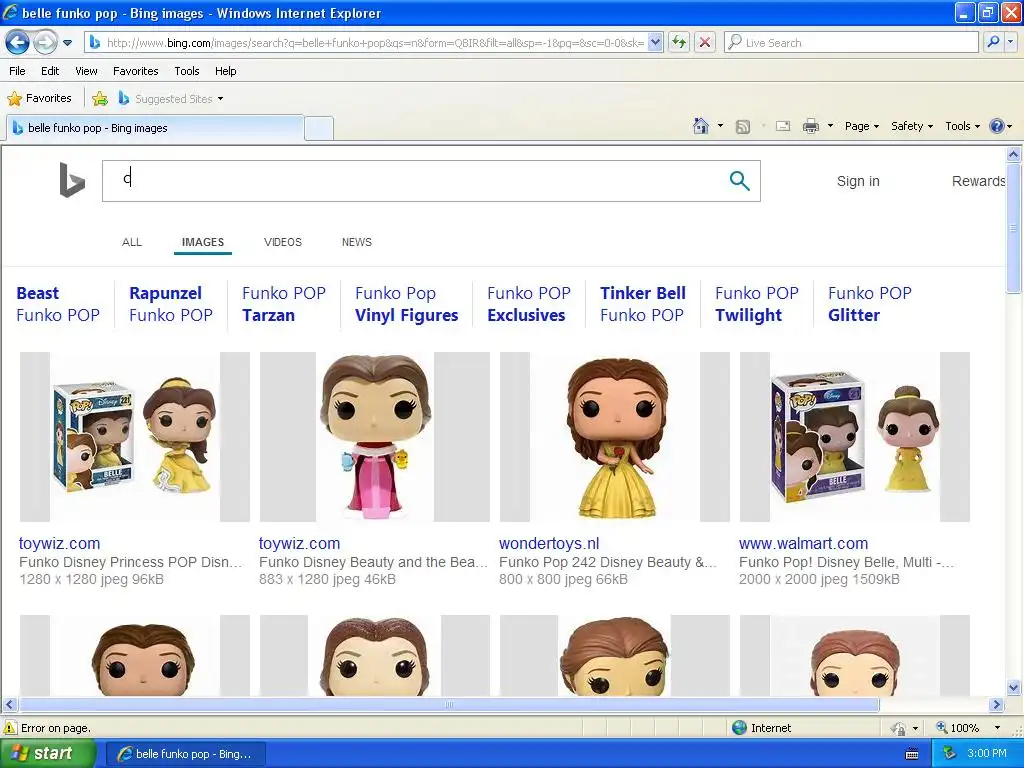Click the RSS feeds icon
Screen dimensions: 1024x768
(743, 127)
